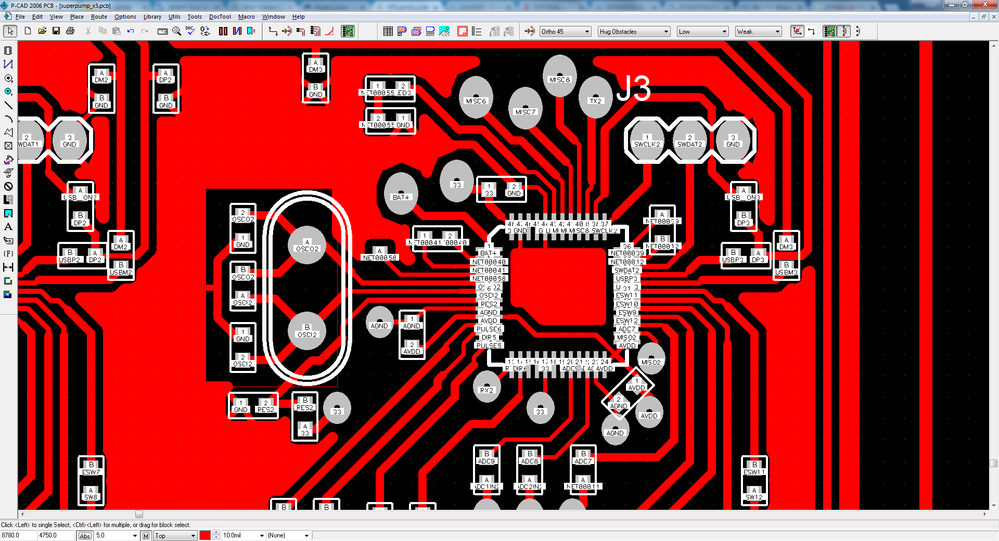Viewport: 999px width, 541px height.
Task: Select the arrow pointer tool
Action: point(10,31)
